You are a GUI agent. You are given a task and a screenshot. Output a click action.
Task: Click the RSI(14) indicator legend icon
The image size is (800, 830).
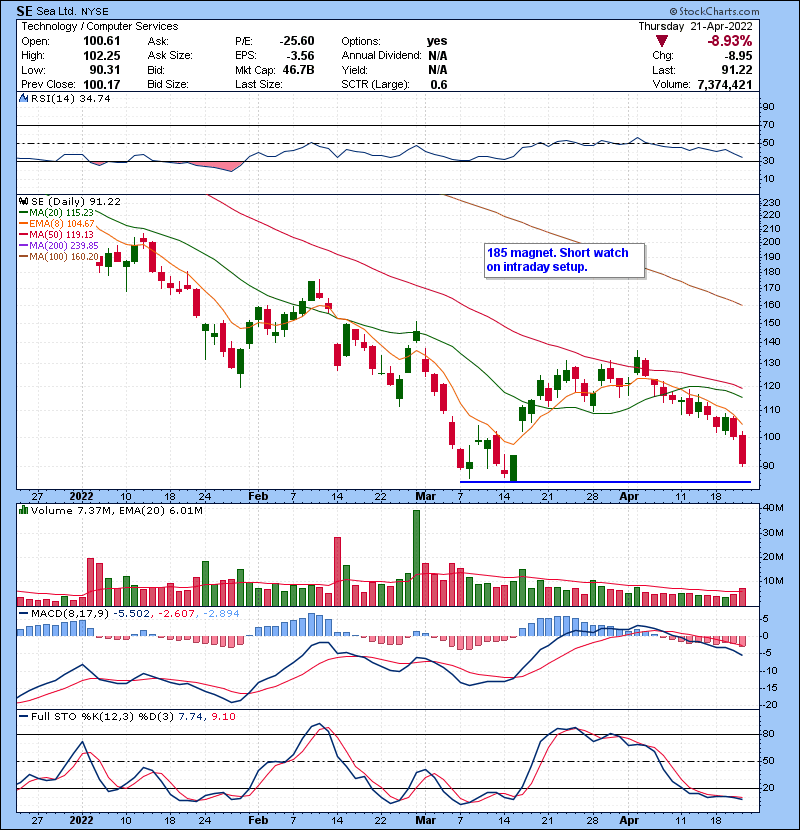[x=23, y=98]
